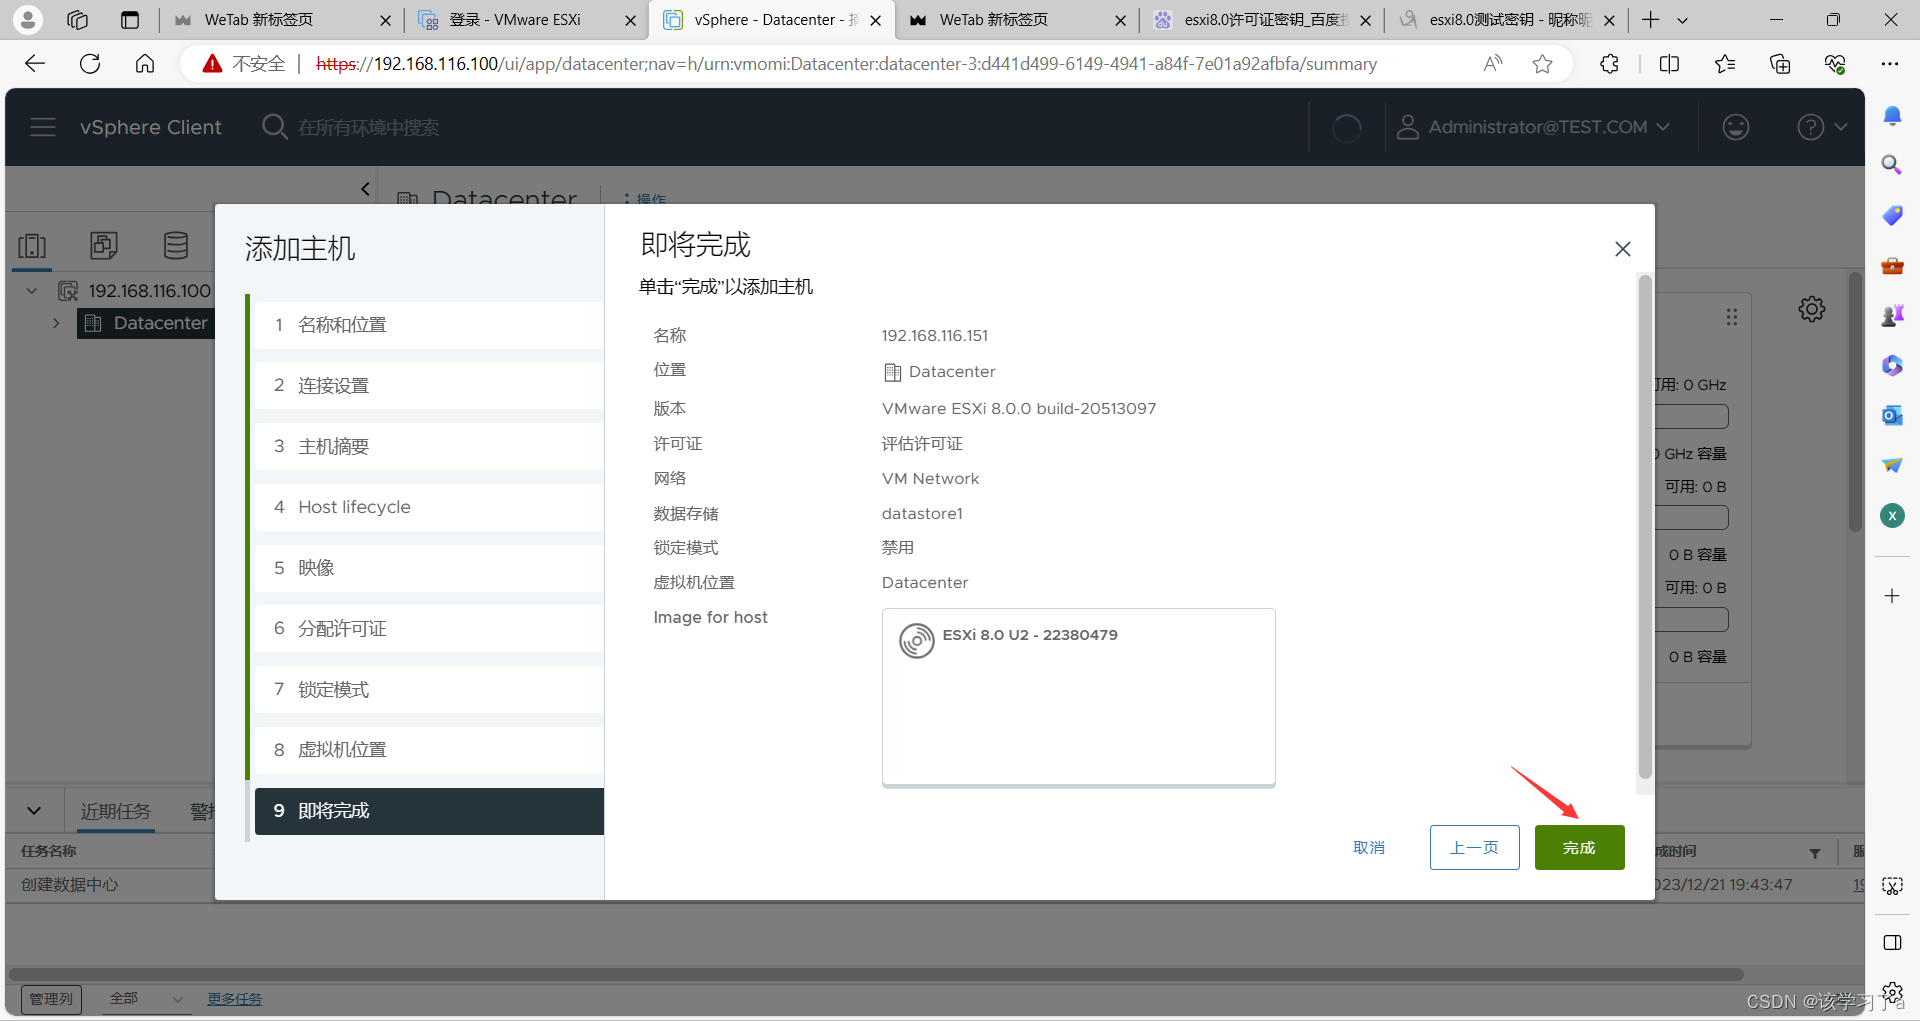Open the 全部 task filter dropdown
Image resolution: width=1920 pixels, height=1021 pixels.
pos(146,998)
